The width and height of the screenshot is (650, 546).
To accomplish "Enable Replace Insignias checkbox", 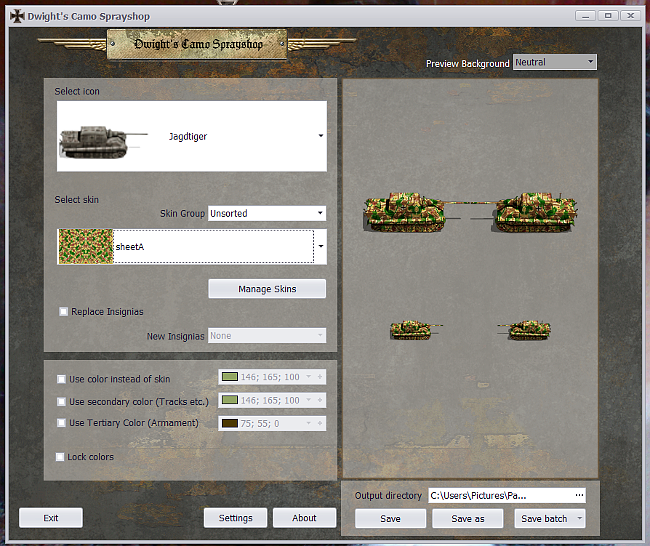I will pos(64,312).
